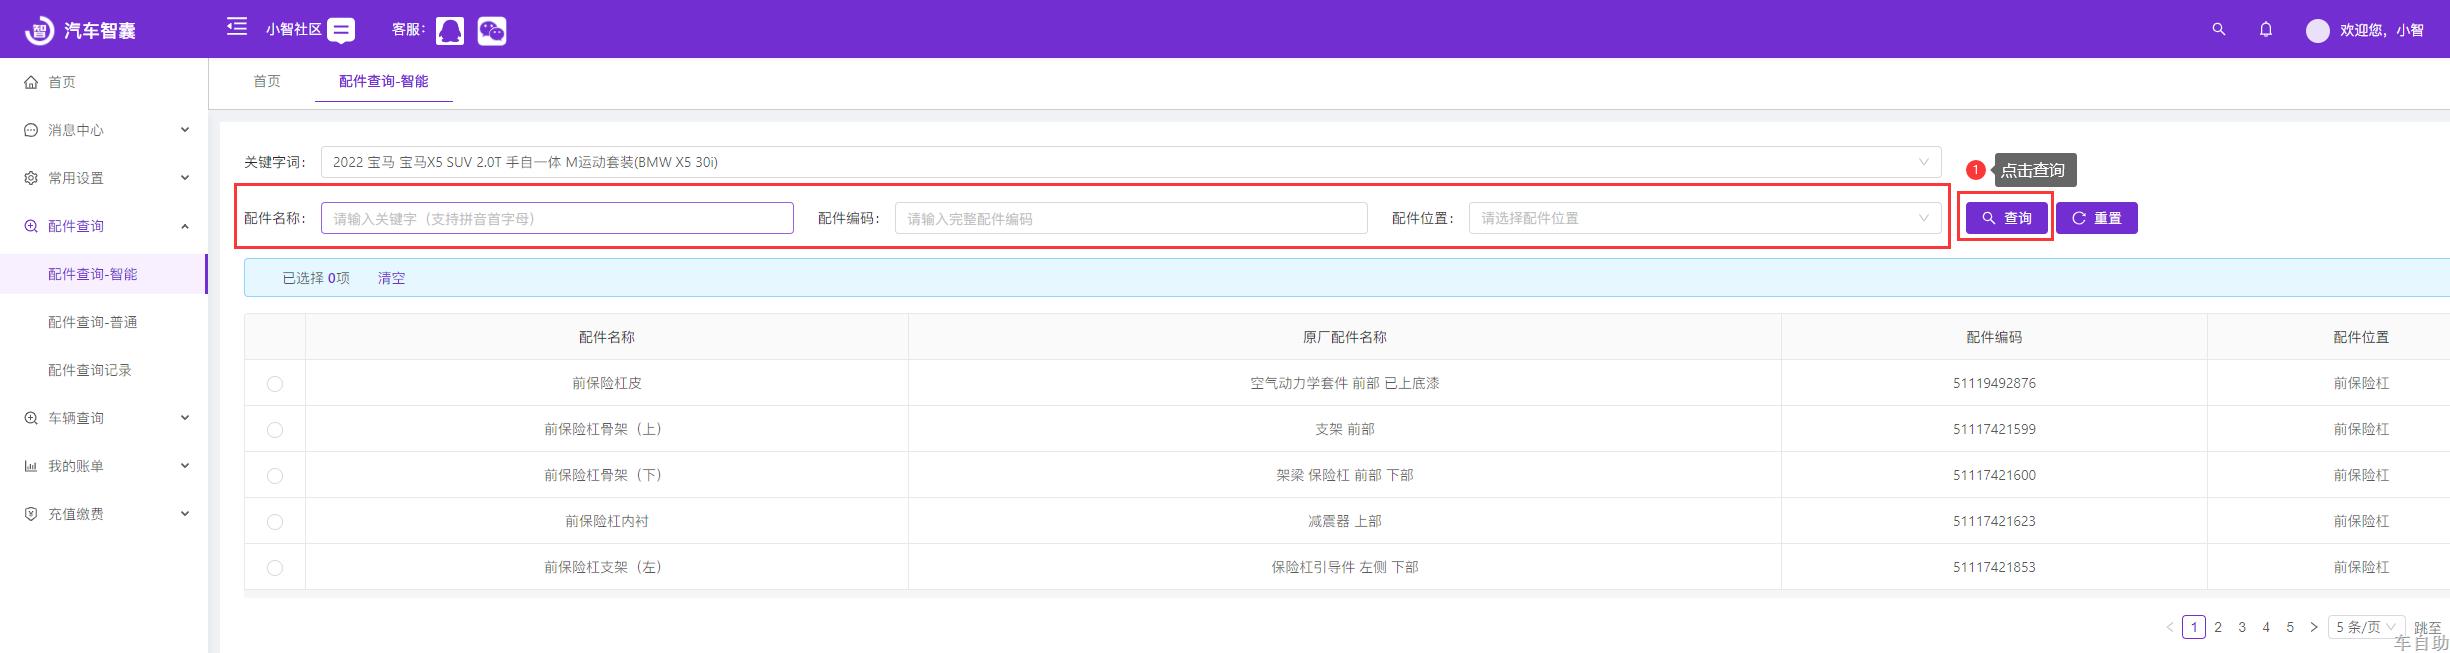Click part code 51119492876
Screen dimensions: 2450x653
[1994, 383]
